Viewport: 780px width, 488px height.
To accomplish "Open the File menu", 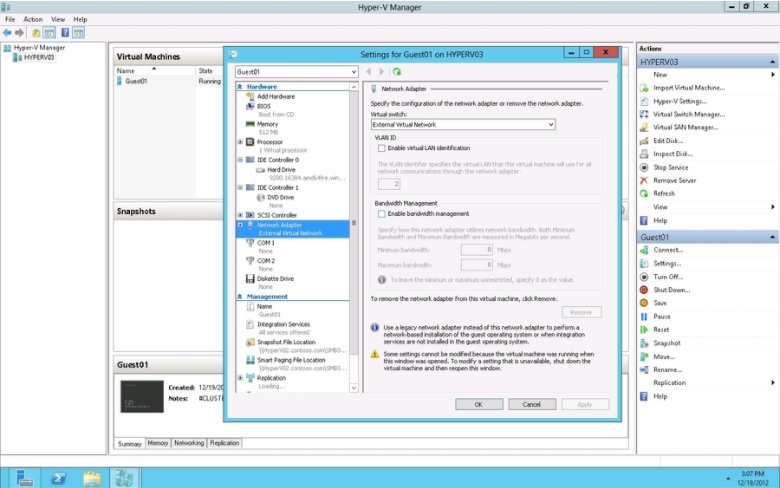I will coord(10,19).
